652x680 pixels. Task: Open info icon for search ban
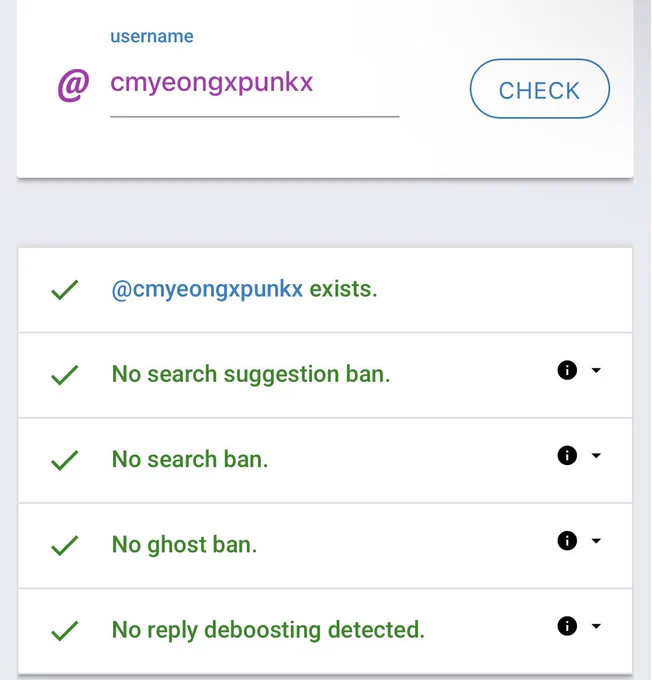pos(567,455)
